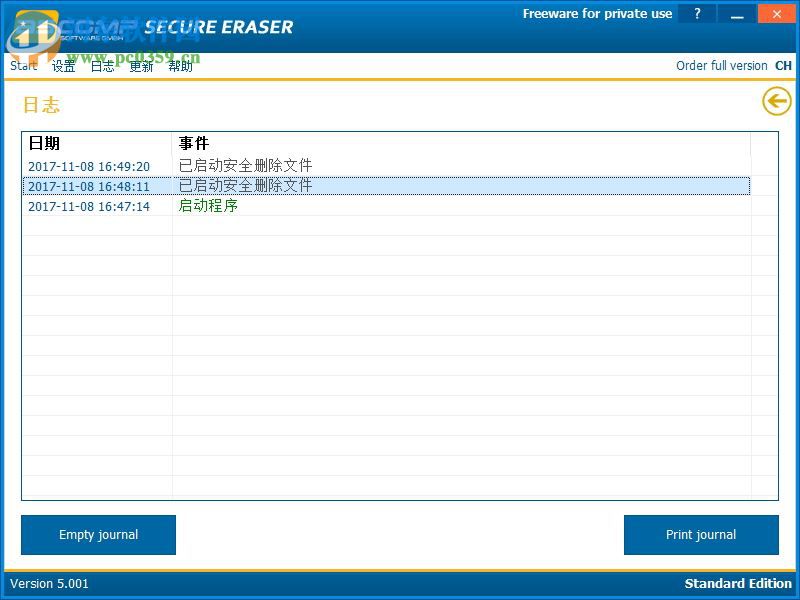The width and height of the screenshot is (800, 600).
Task: Select the Start menu item
Action: click(22, 65)
